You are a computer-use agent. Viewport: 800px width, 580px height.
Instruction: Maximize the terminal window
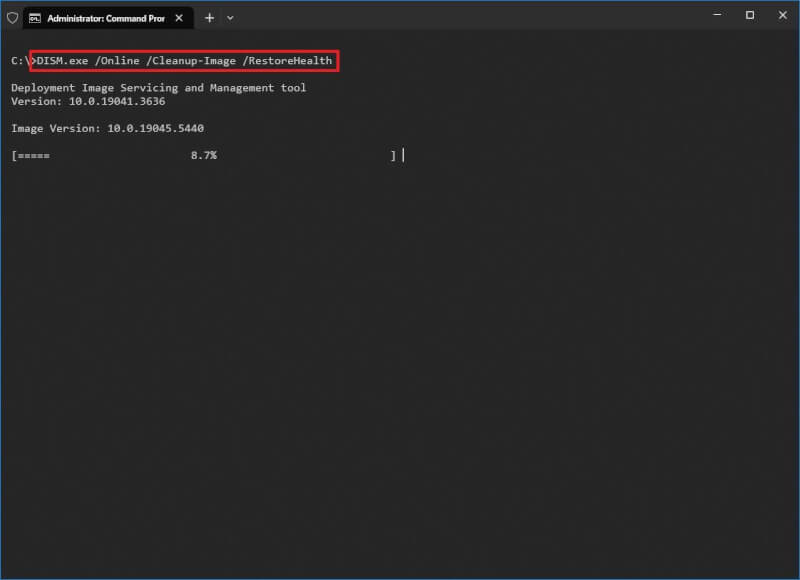pos(749,15)
